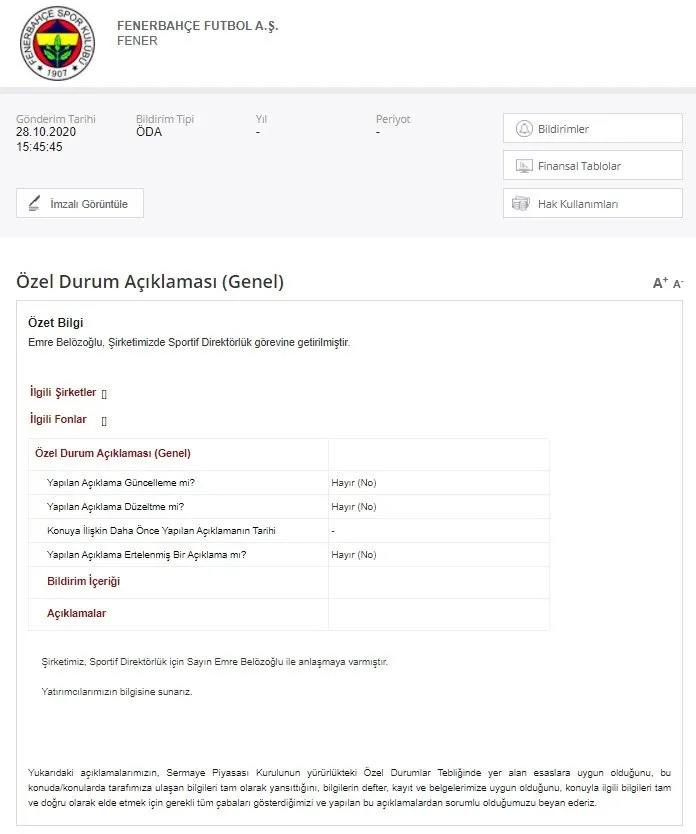The width and height of the screenshot is (696, 834).
Task: Click the Özel Durum Açıklaması (Genel) table header
Action: (112, 453)
